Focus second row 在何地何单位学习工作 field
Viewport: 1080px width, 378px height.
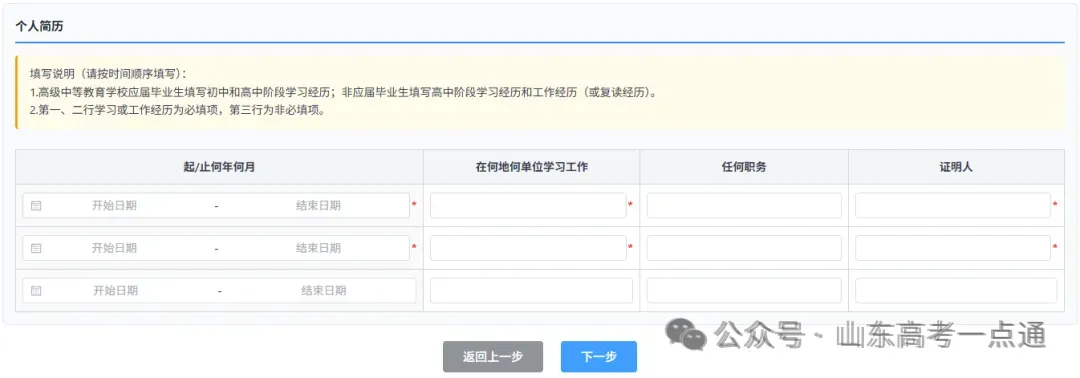(x=528, y=248)
